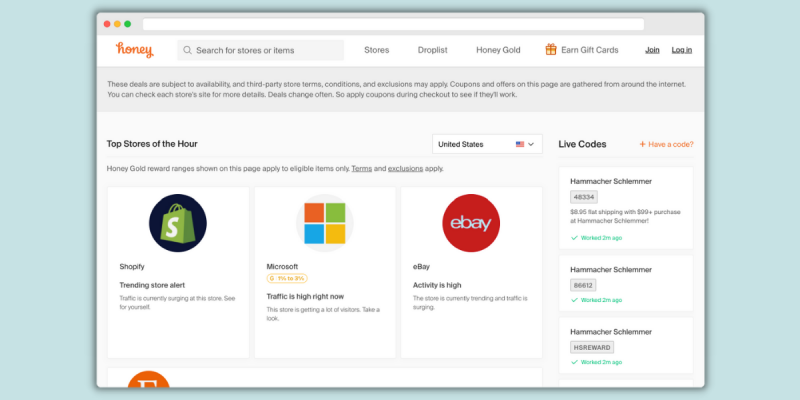Click the $8.95 flat shipping description
The image size is (800, 400).
point(626,216)
